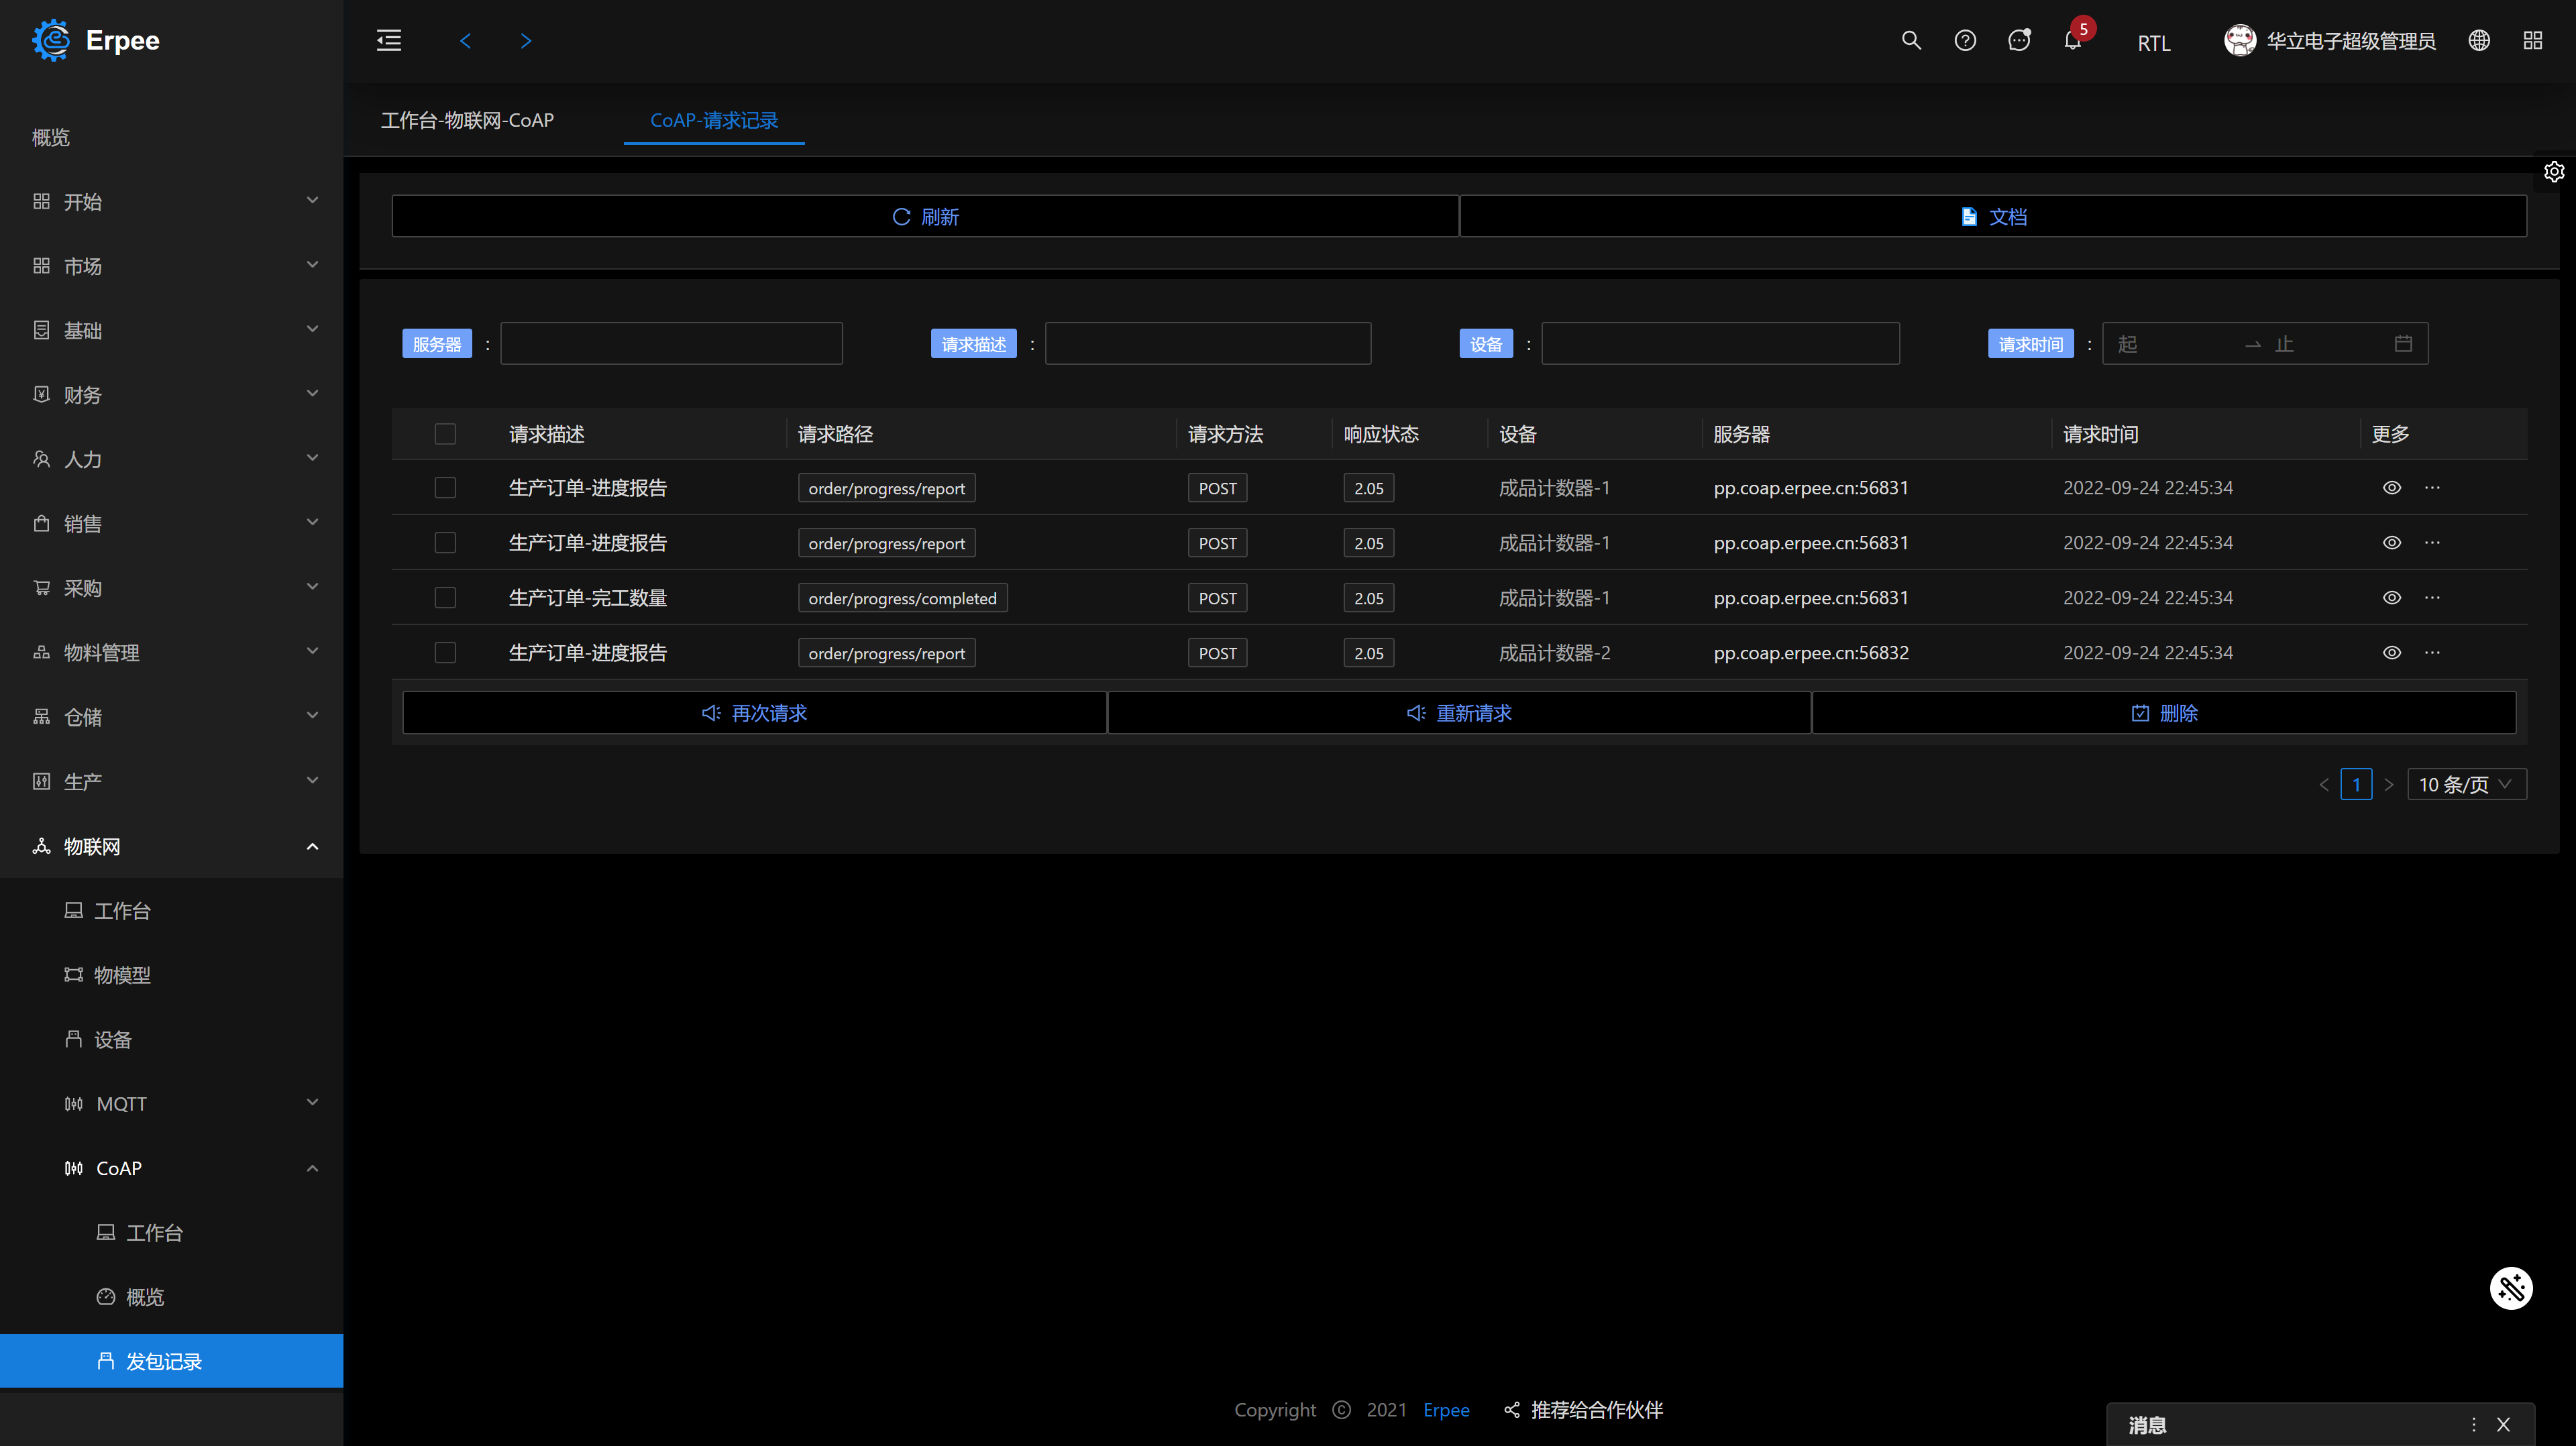Viewport: 2576px width, 1446px height.
Task: Open page settings gear icon
Action: pyautogui.click(x=2554, y=172)
